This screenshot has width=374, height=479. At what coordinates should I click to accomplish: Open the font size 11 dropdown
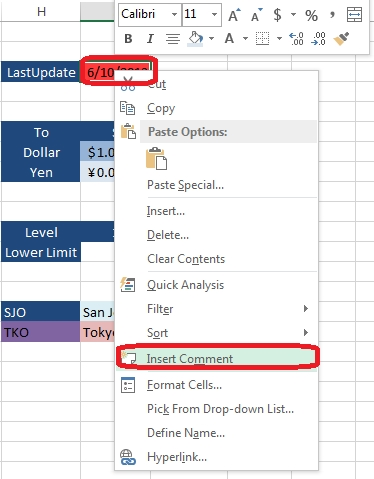(x=214, y=14)
